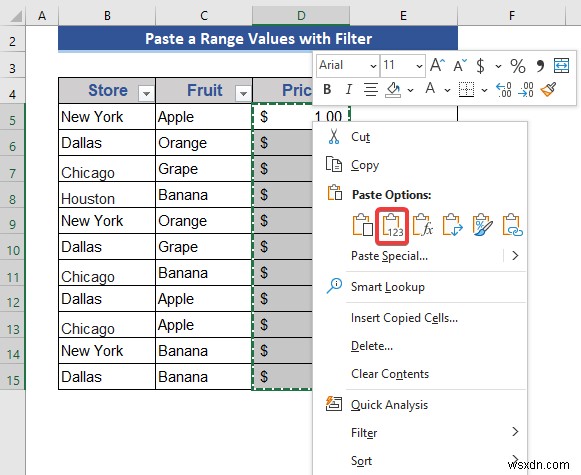
Task: Click the Paste Values (123) icon
Action: point(392,226)
